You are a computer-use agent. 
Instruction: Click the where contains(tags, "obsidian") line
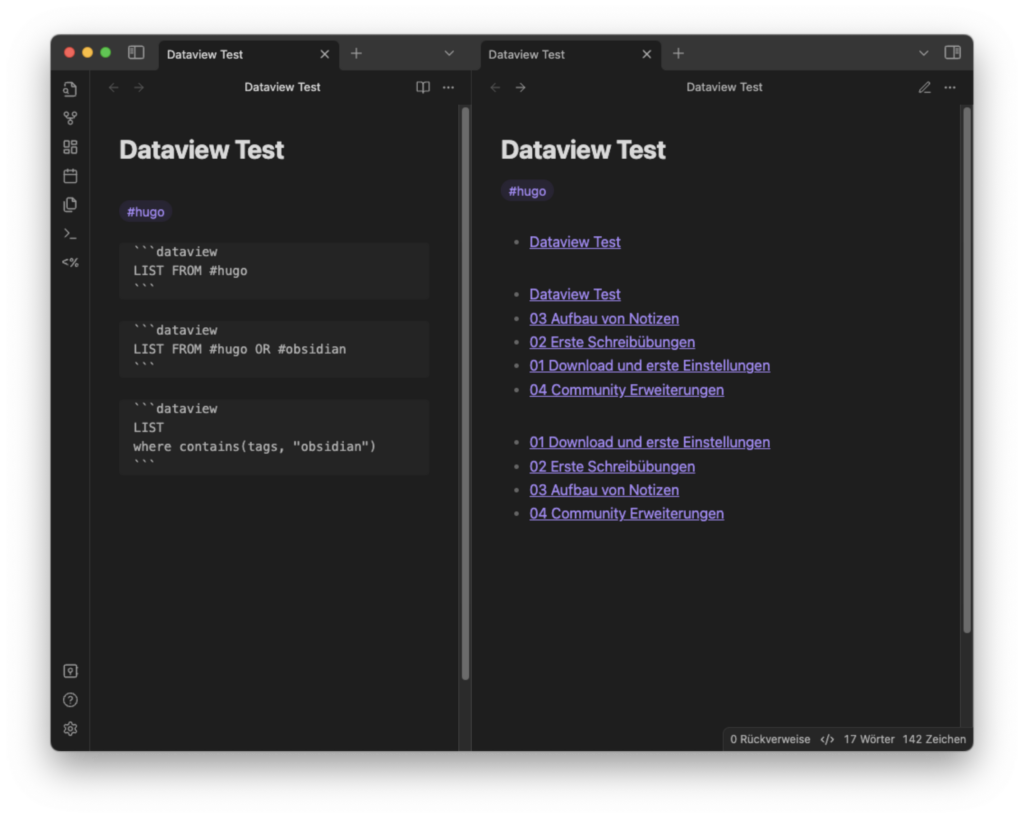click(x=255, y=447)
